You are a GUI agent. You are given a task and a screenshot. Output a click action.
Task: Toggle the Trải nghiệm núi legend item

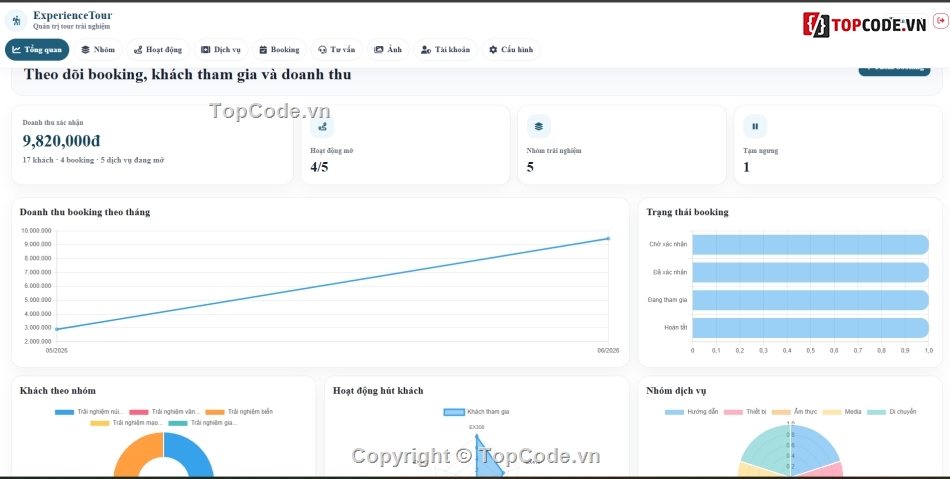point(89,412)
